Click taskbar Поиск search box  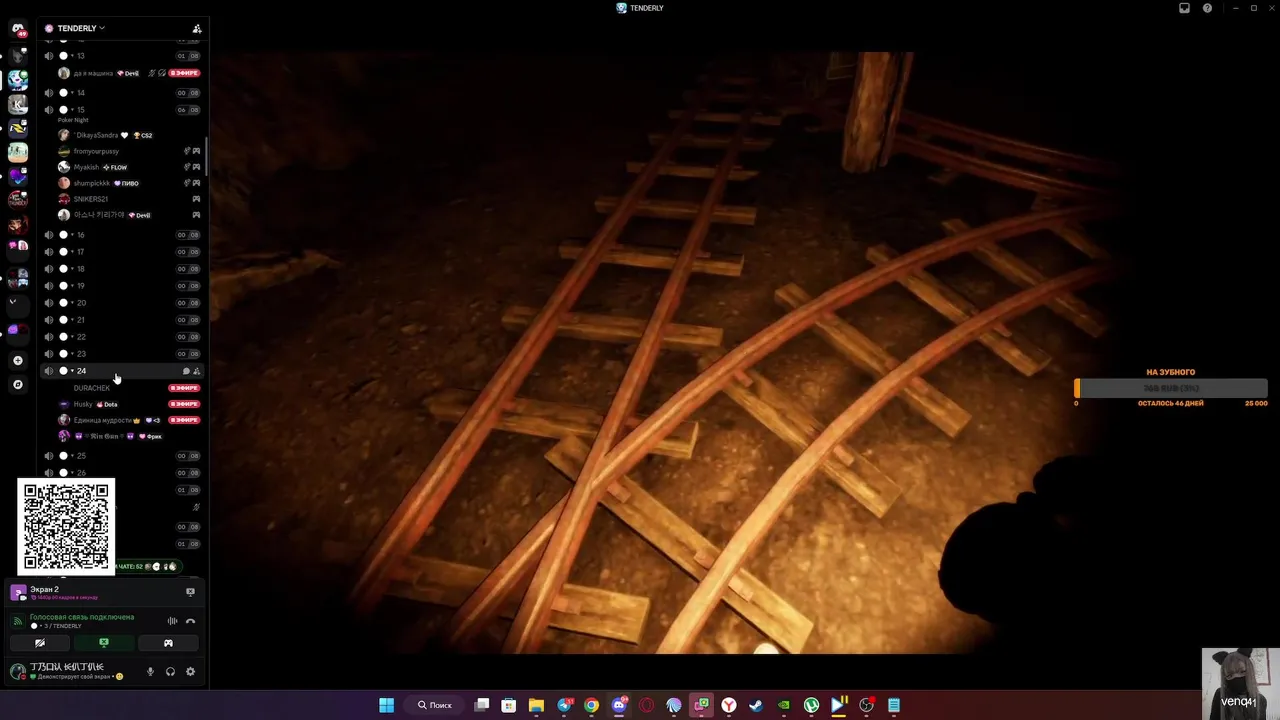[x=436, y=705]
